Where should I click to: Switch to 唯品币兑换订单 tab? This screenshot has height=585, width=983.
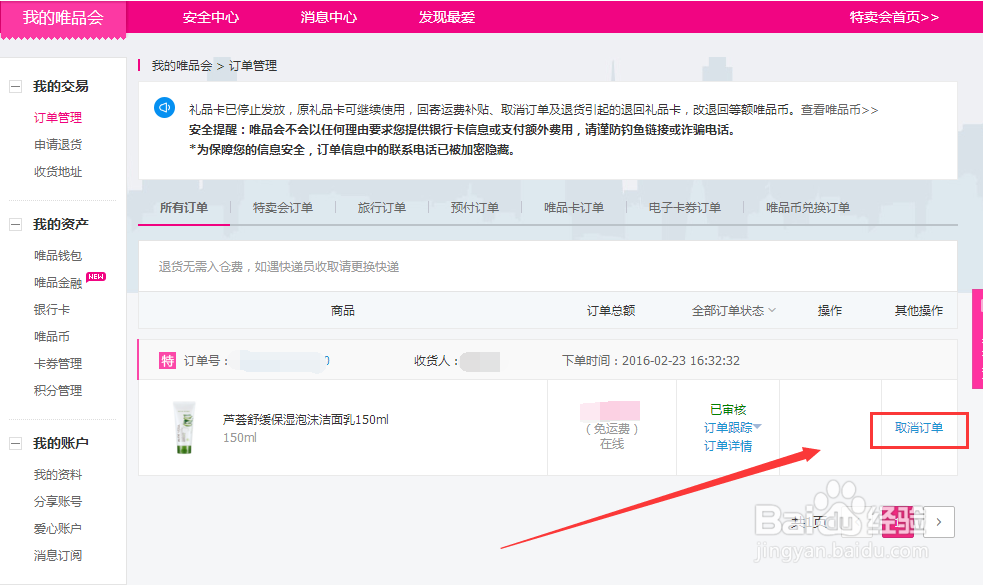(807, 208)
